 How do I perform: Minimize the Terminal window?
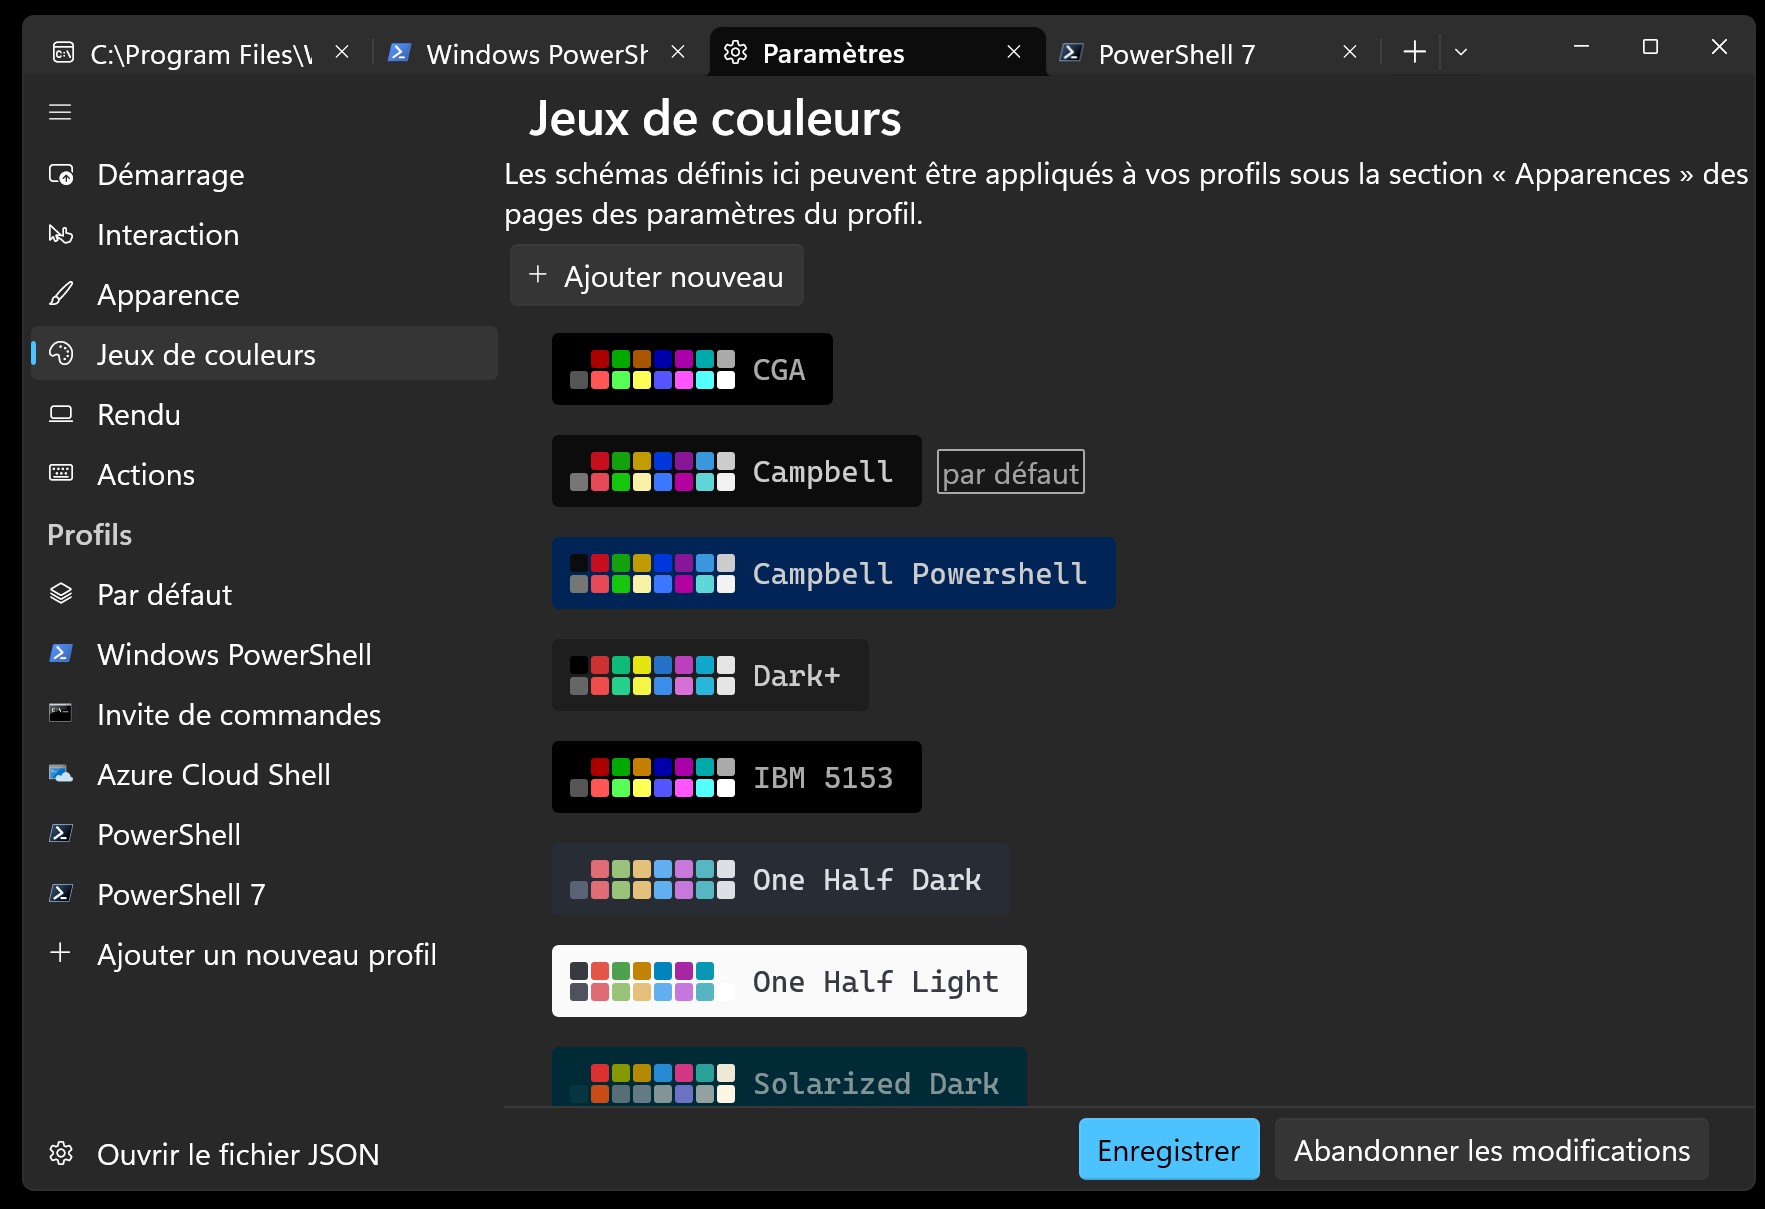pos(1581,47)
